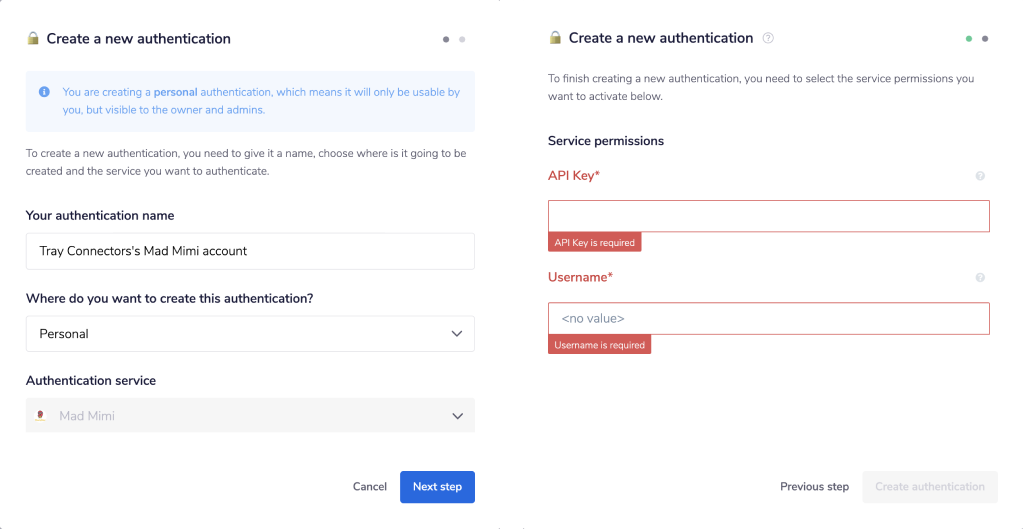Click the lock icon in the first-step dialog
The image size is (1023, 530).
tap(33, 39)
